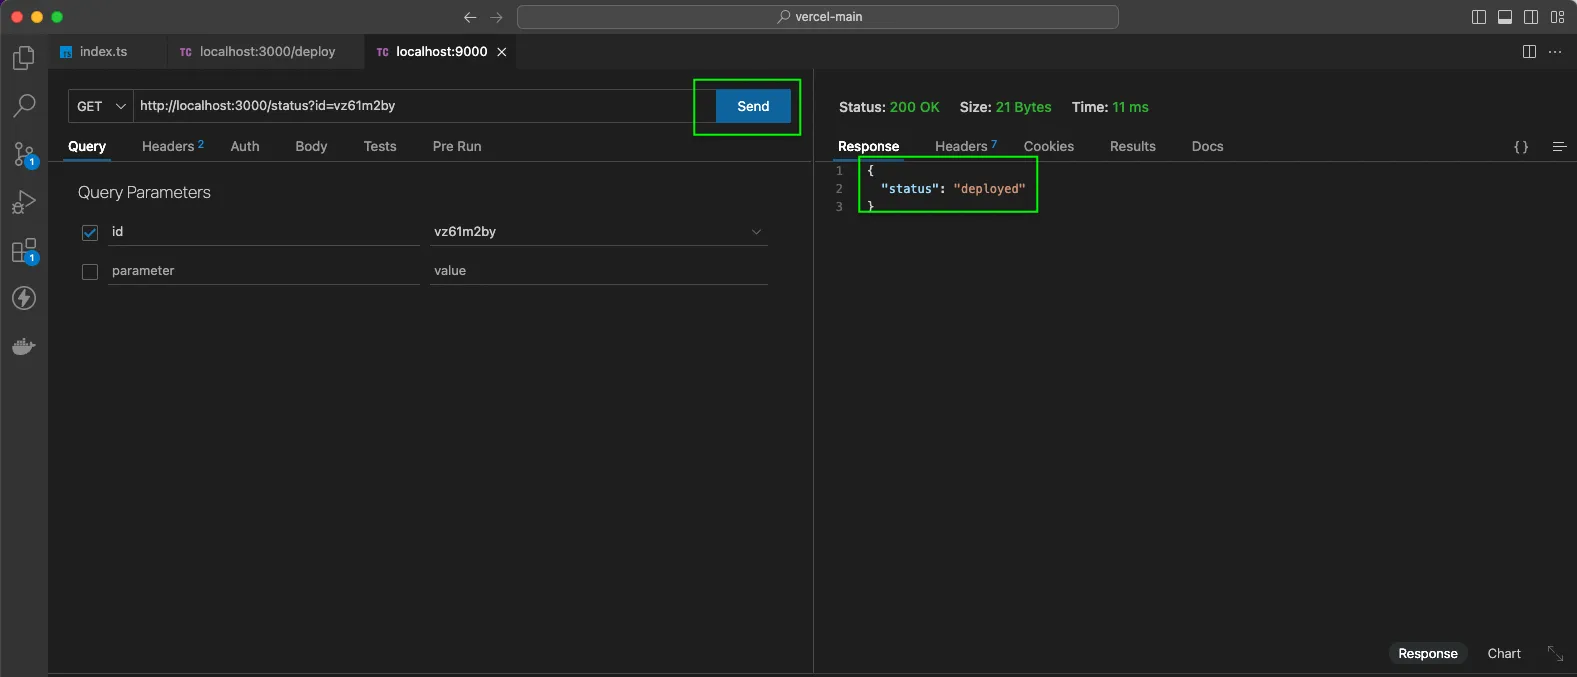Toggle the secondary side bar layout icon
The height and width of the screenshot is (677, 1577).
(x=1531, y=17)
